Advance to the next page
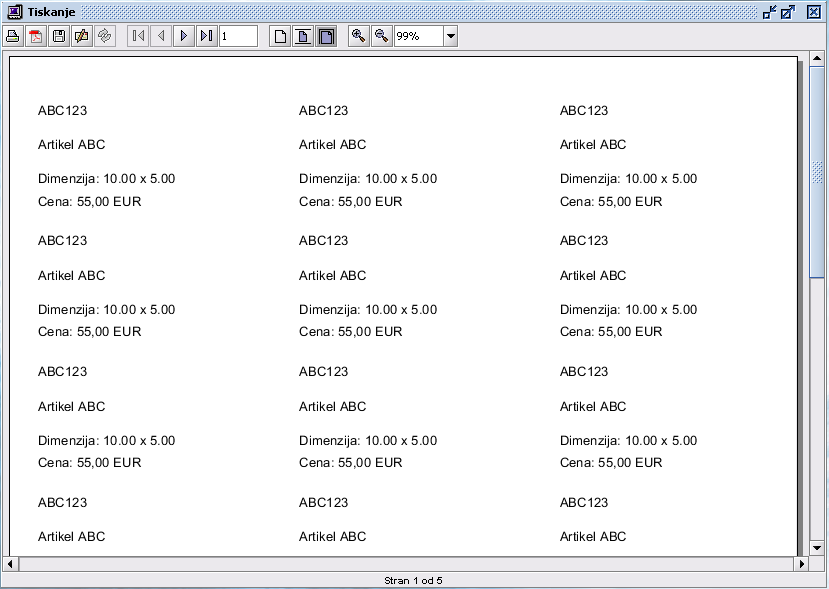This screenshot has height=589, width=829. point(183,36)
